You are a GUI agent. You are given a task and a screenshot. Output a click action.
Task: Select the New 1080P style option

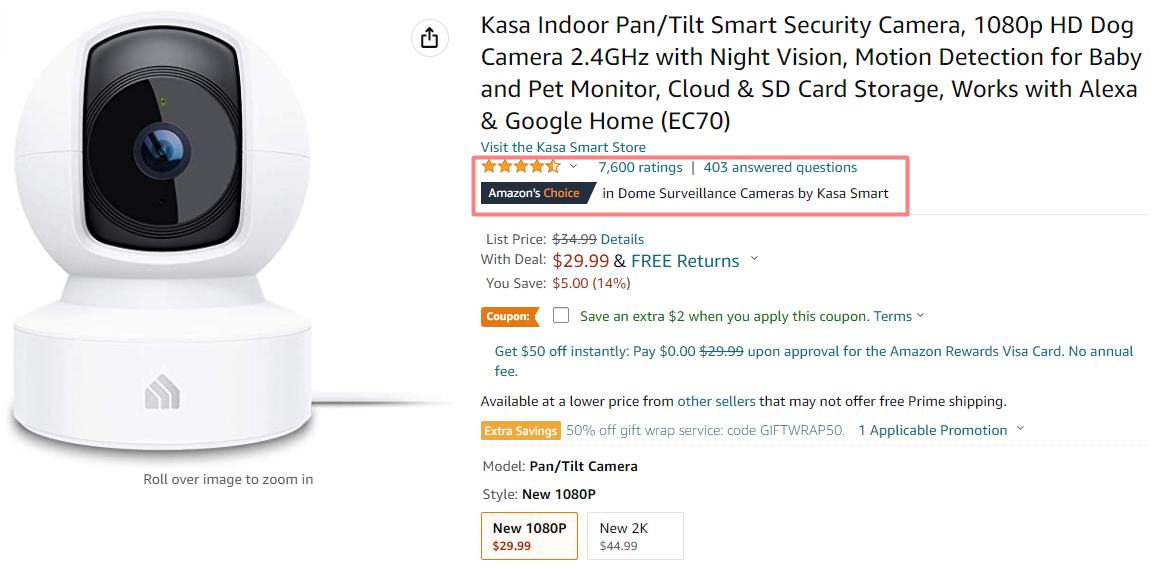click(529, 535)
